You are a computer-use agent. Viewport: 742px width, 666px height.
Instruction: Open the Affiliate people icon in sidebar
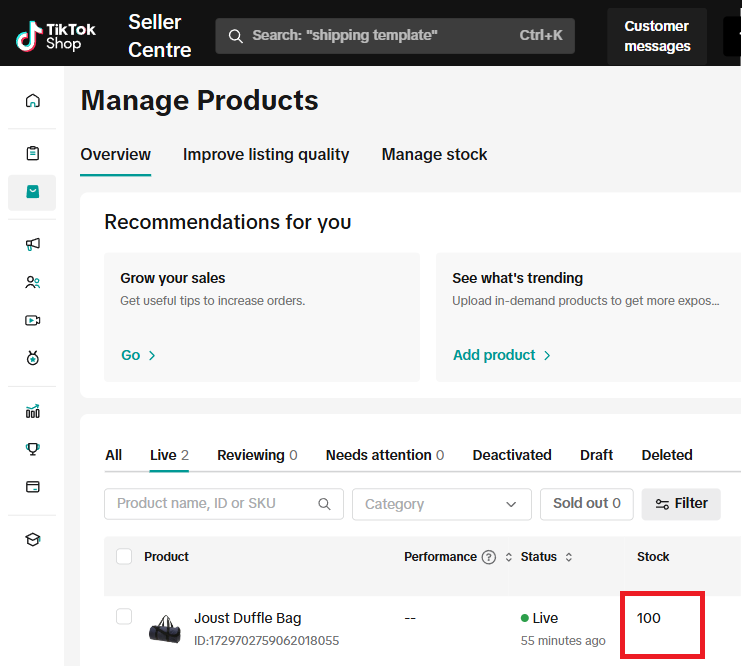33,282
